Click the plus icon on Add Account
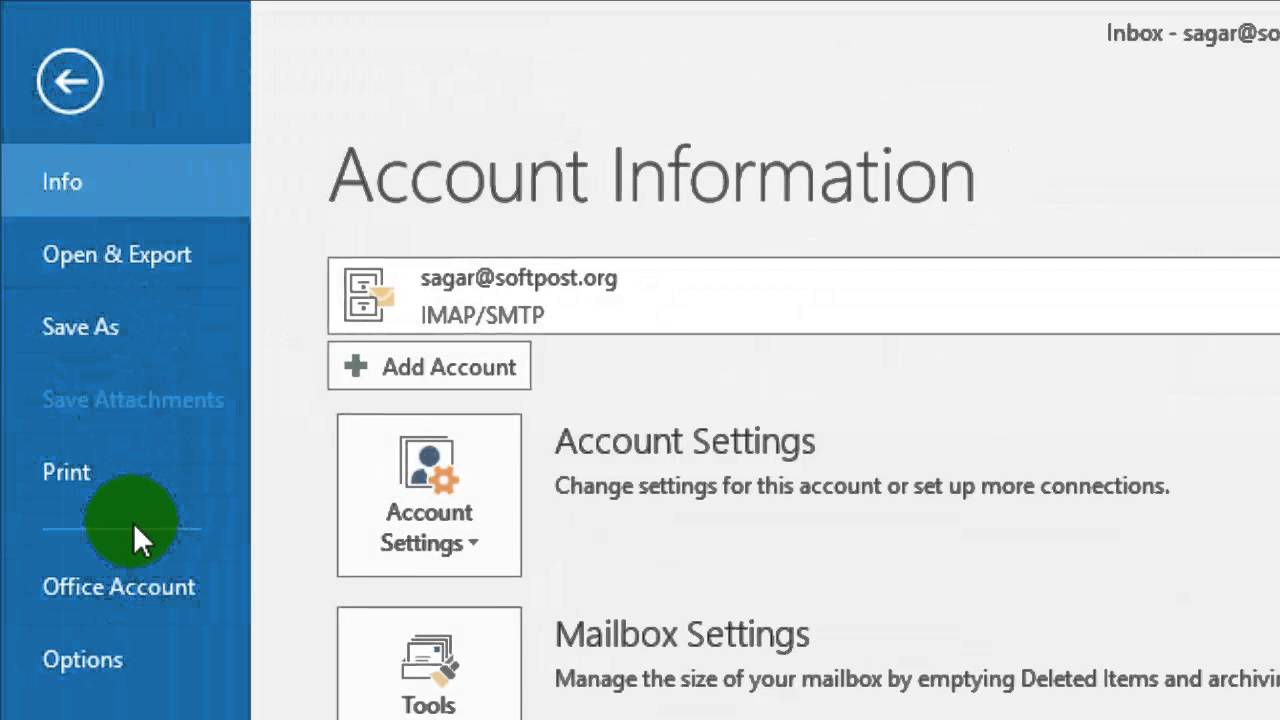This screenshot has width=1280, height=720. [x=355, y=366]
